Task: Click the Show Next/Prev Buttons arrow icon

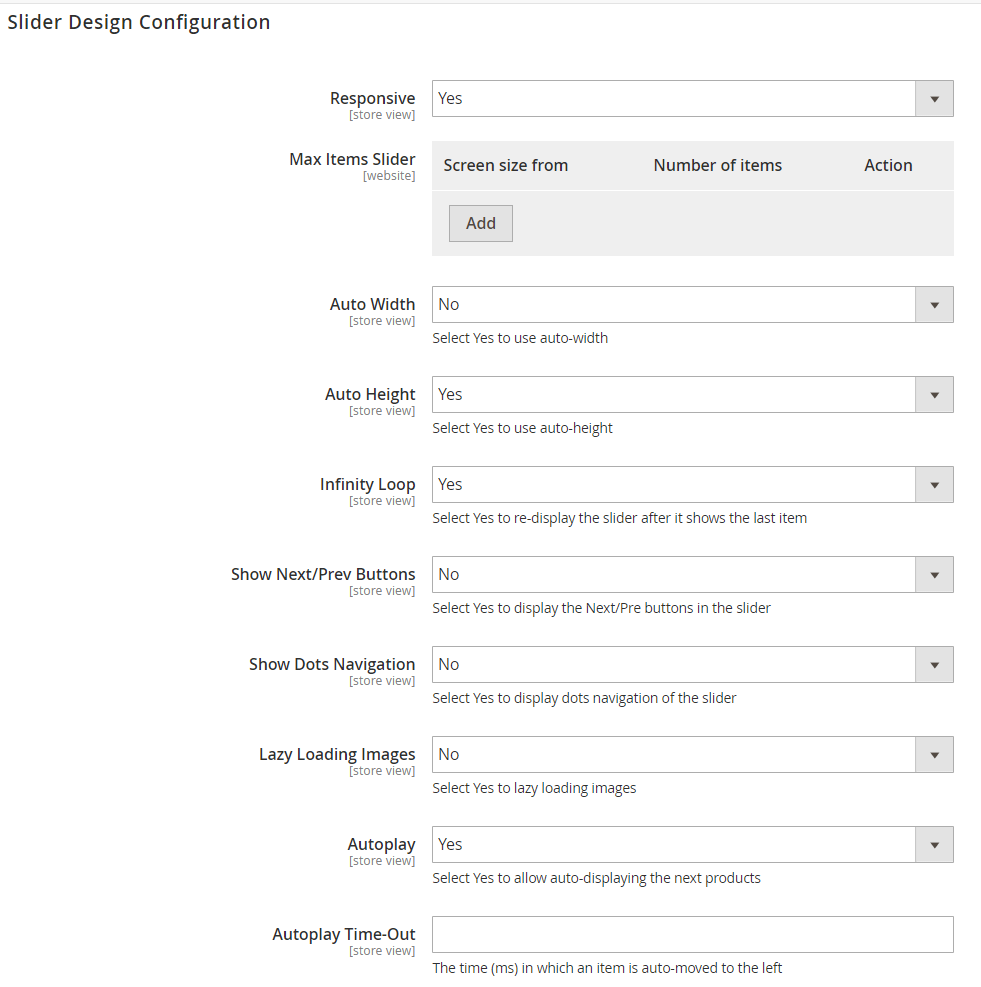Action: [934, 575]
